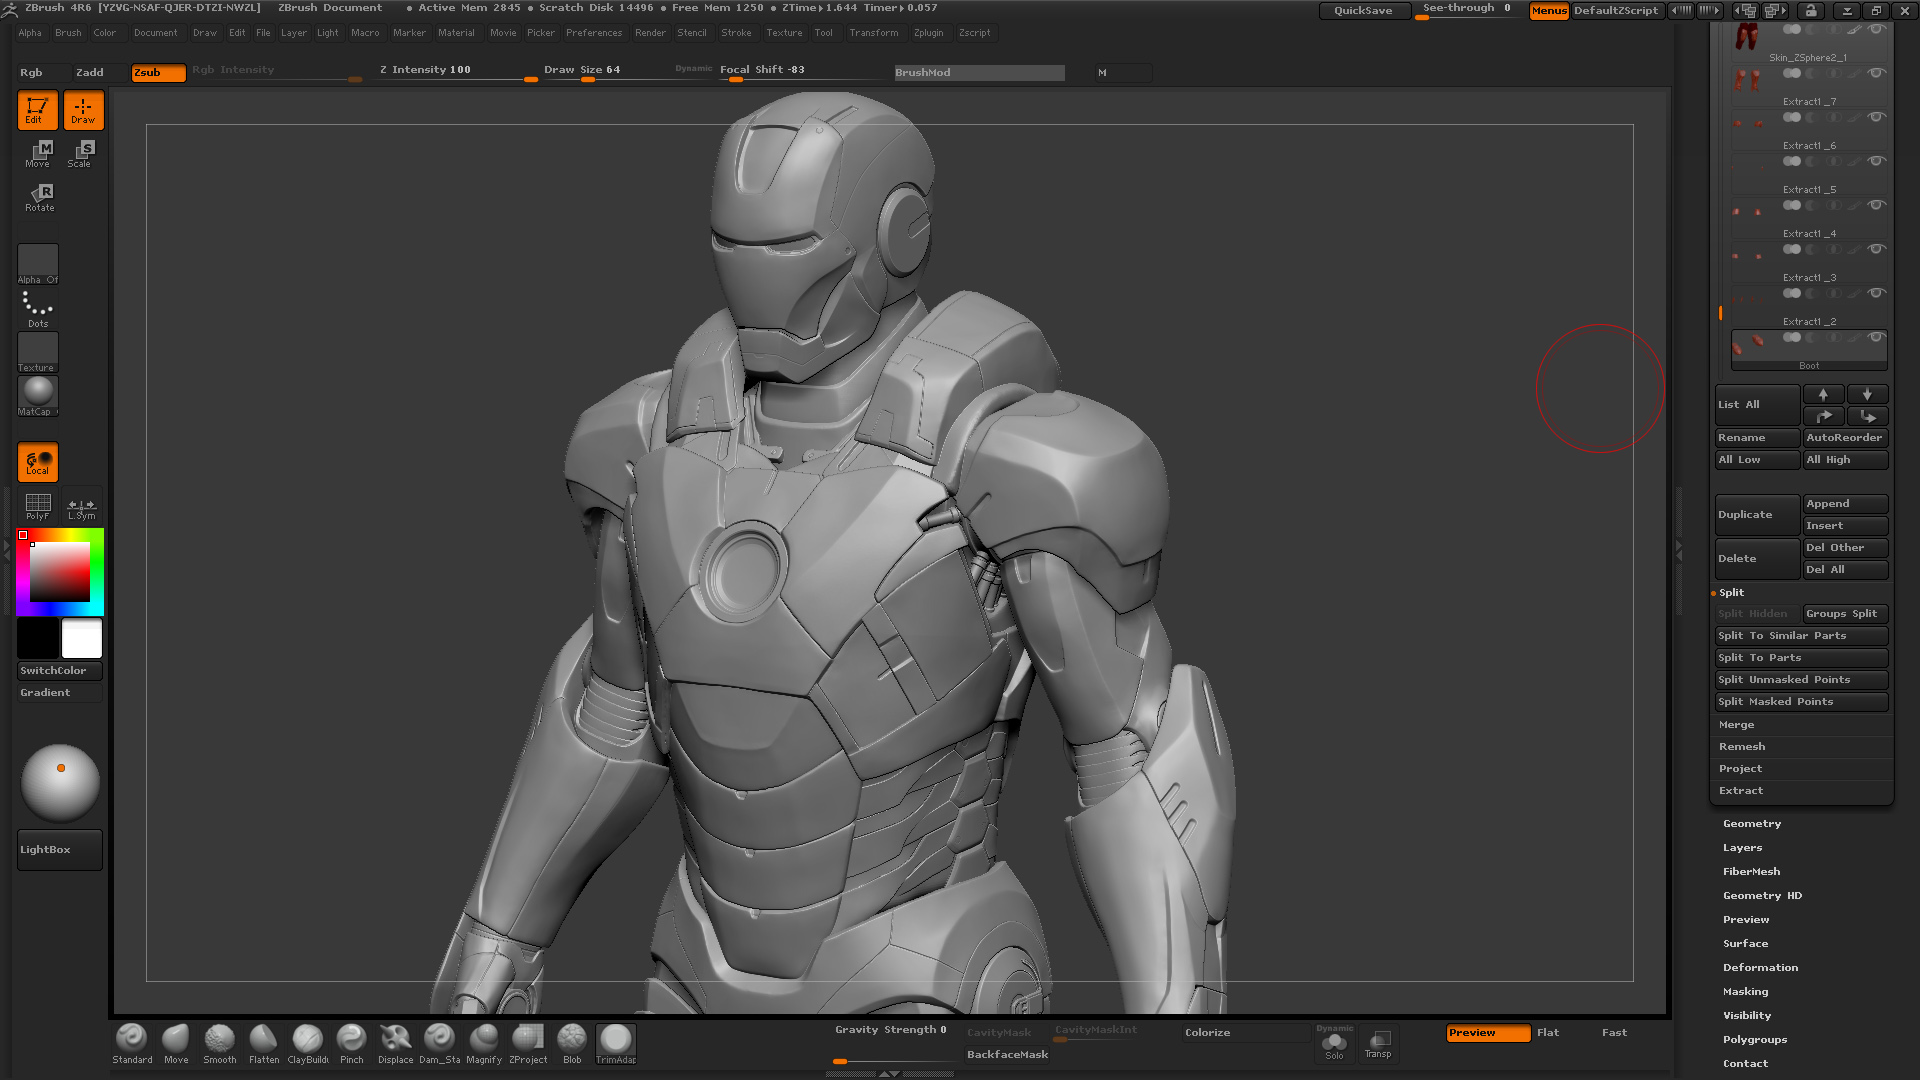Open the Alpha Off selector
Viewport: 1920px width, 1080px height.
[38, 264]
